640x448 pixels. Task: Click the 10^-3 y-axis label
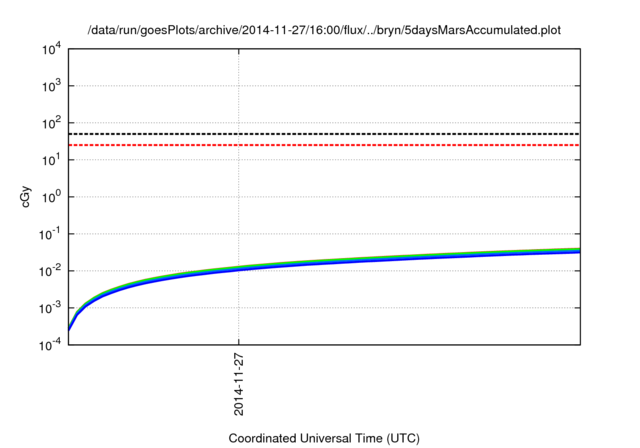click(x=50, y=309)
